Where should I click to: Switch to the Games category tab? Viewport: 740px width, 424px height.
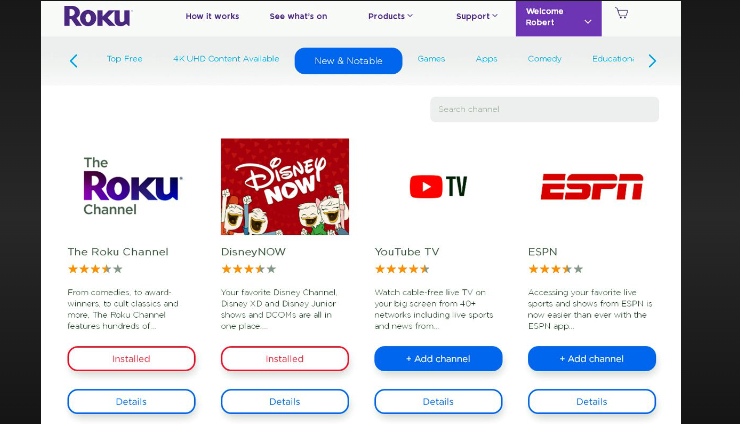(431, 59)
